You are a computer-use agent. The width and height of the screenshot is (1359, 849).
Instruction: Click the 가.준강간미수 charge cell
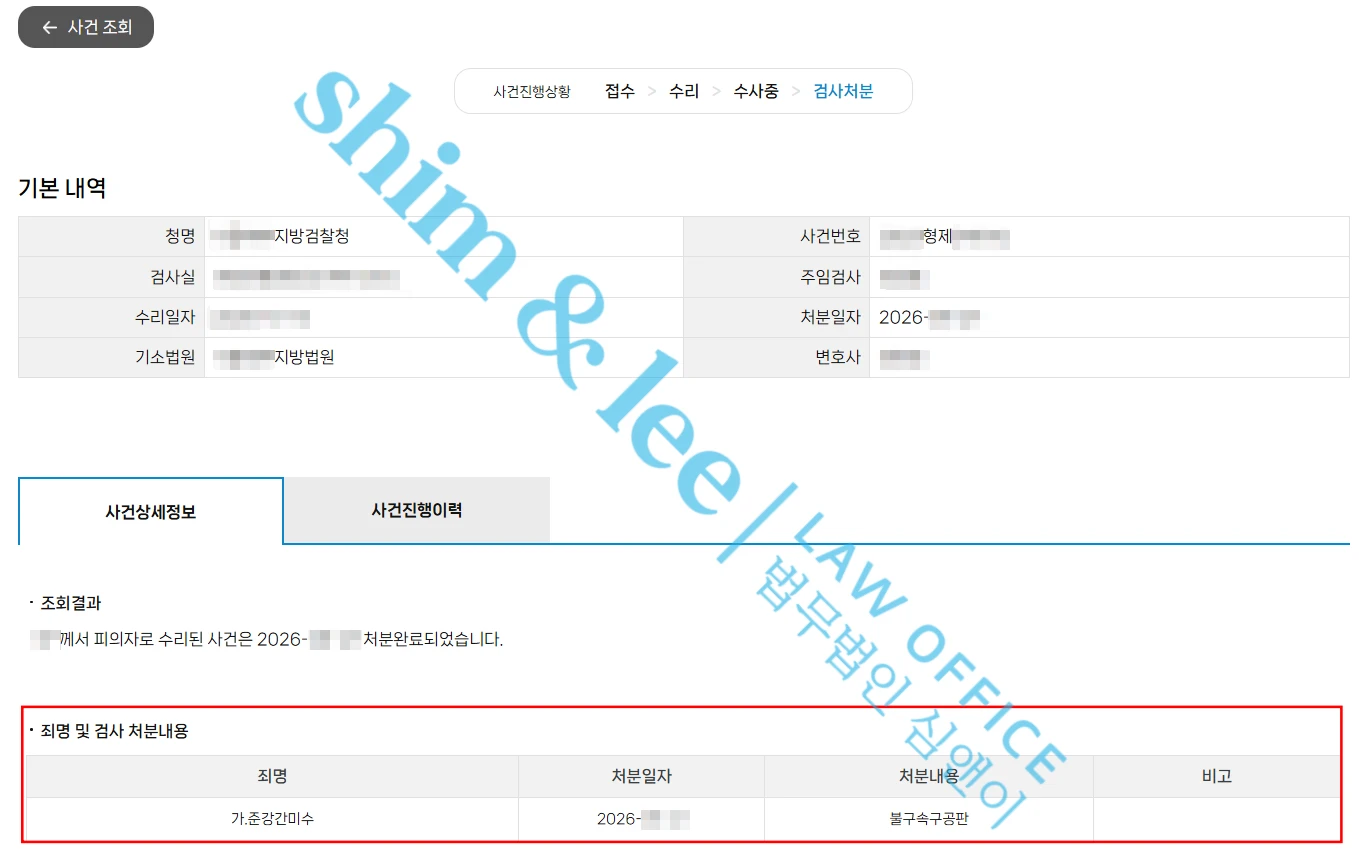272,819
